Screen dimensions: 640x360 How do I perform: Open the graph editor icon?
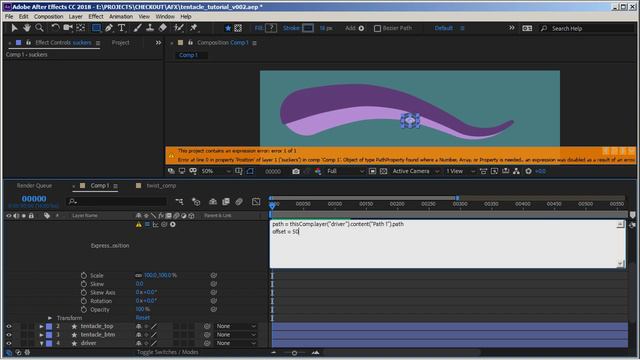256,202
